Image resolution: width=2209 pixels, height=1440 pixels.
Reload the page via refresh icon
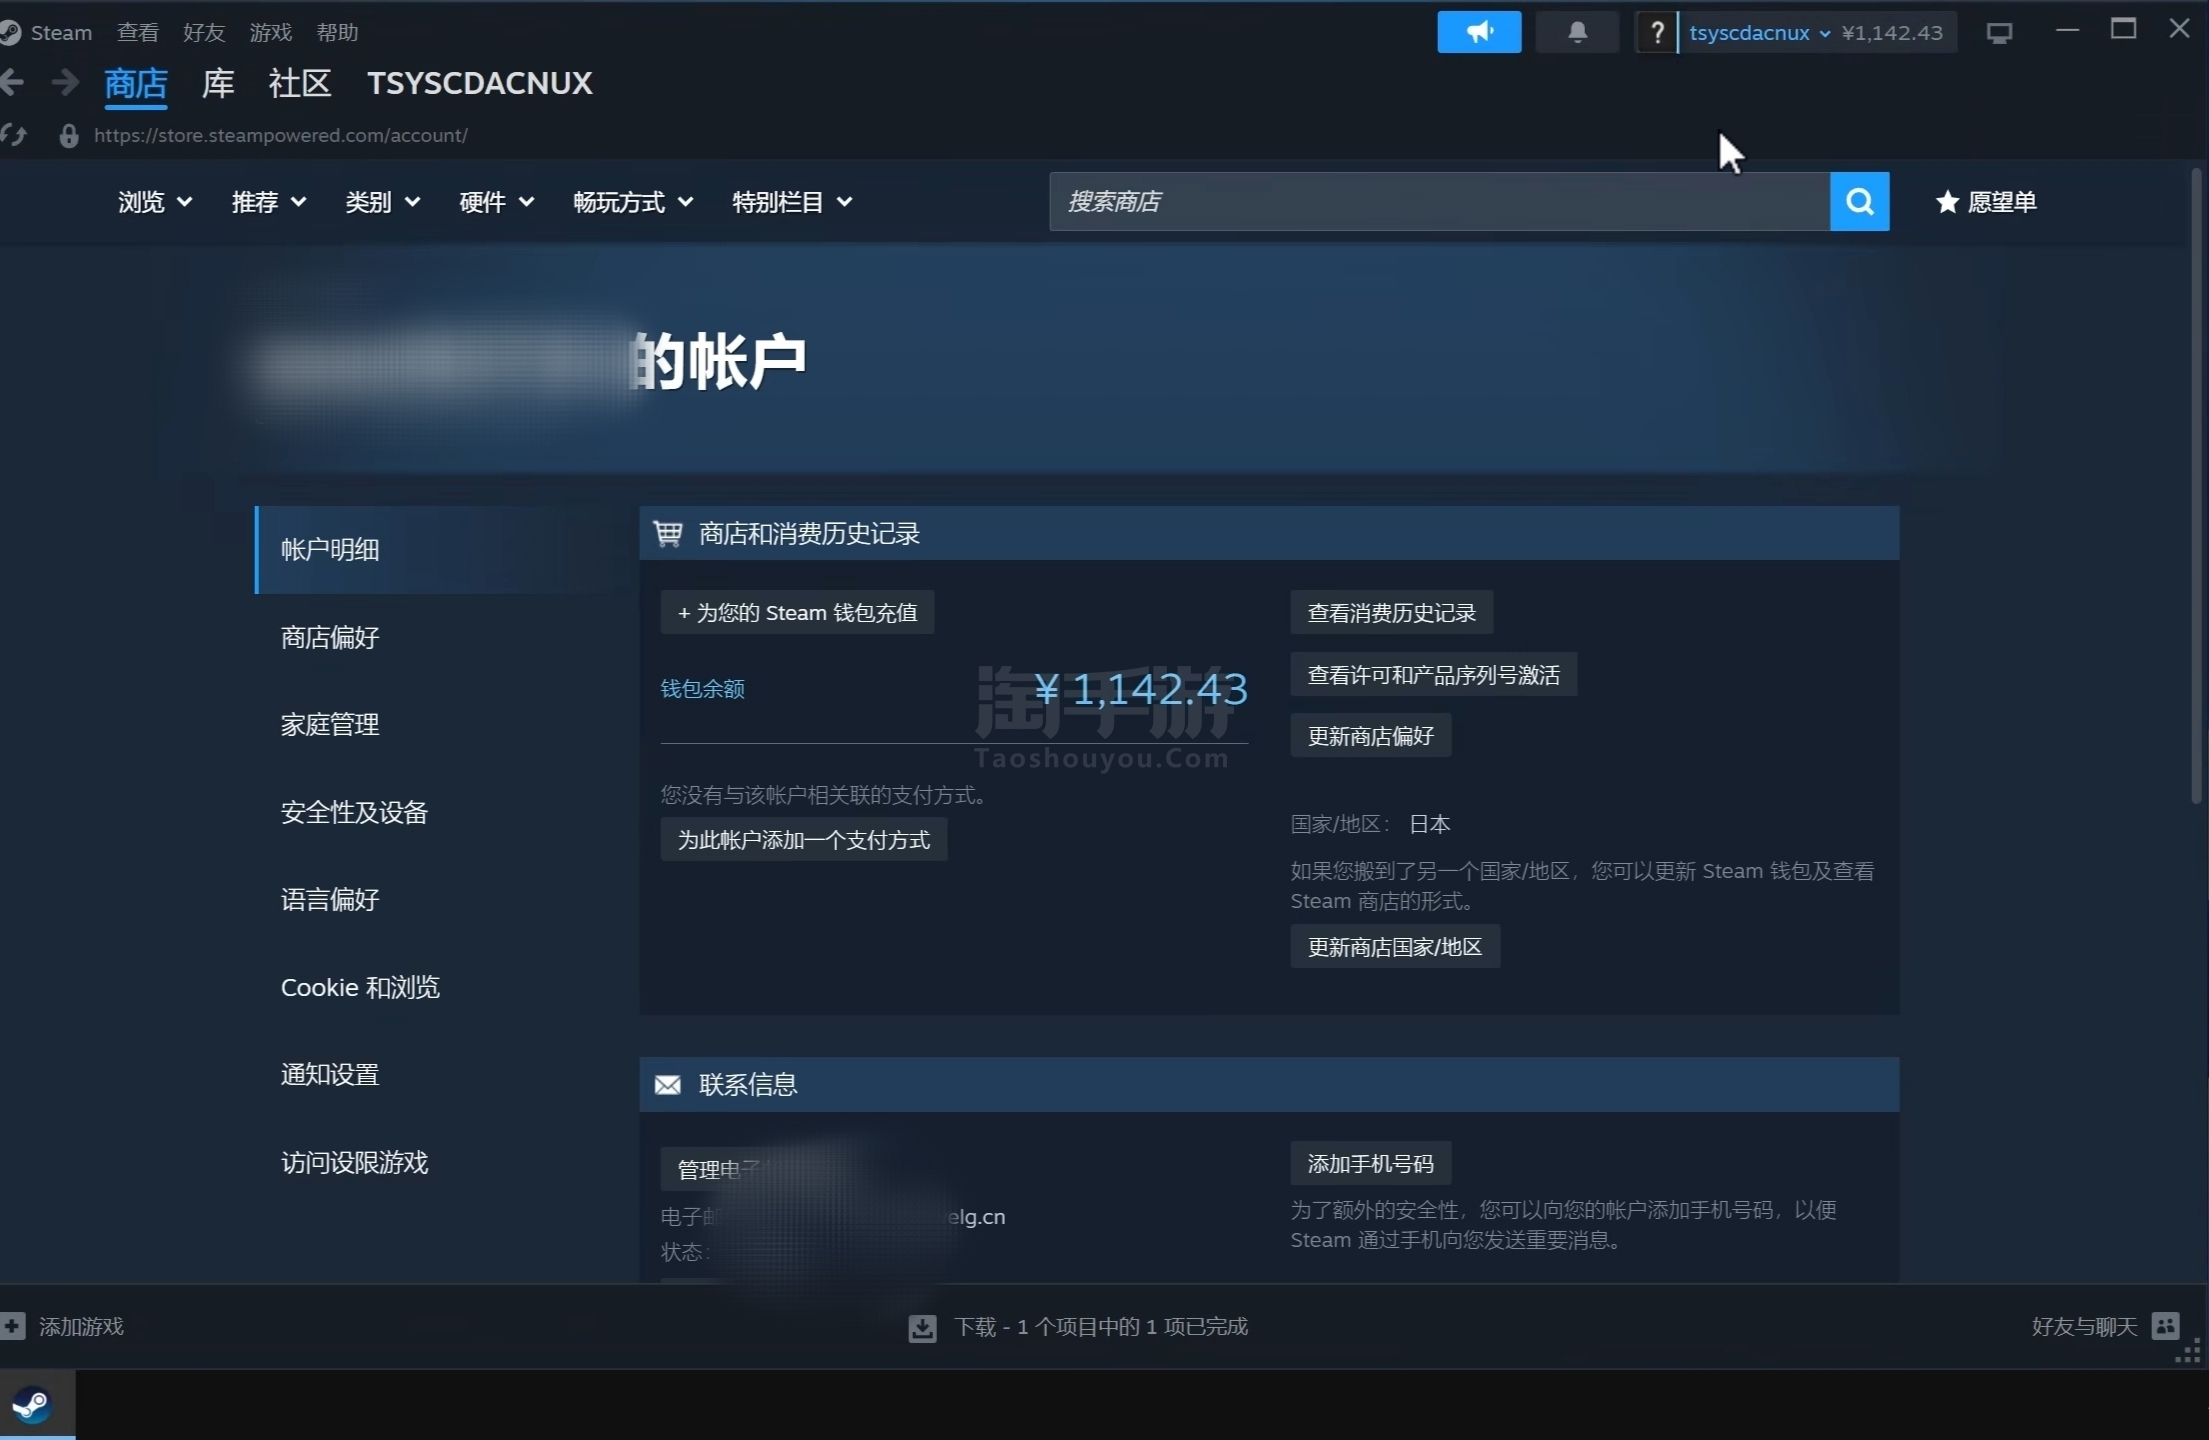click(14, 135)
